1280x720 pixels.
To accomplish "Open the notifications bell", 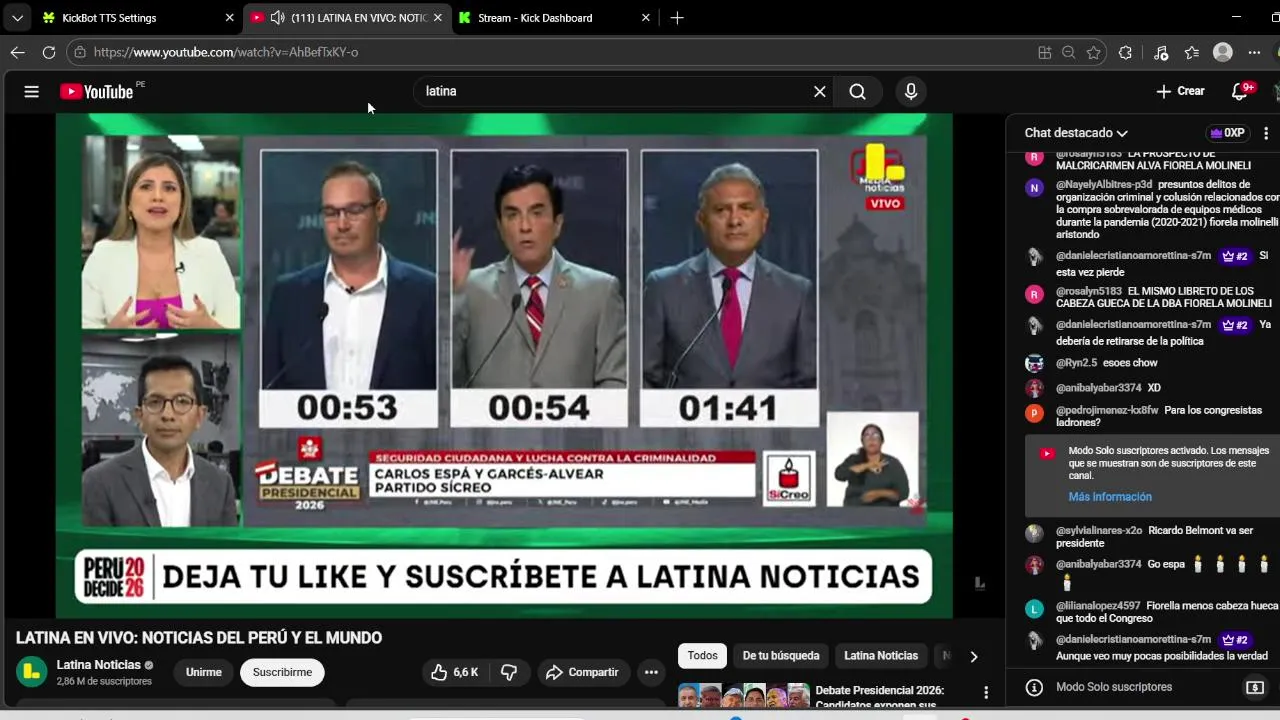I will (1240, 91).
